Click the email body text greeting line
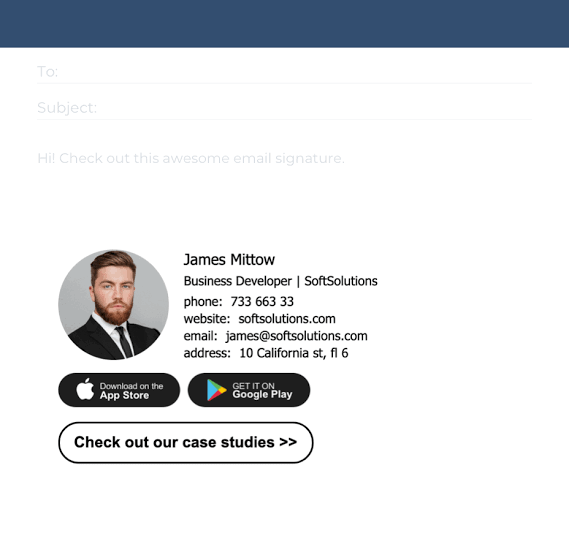The image size is (569, 539). coord(191,158)
